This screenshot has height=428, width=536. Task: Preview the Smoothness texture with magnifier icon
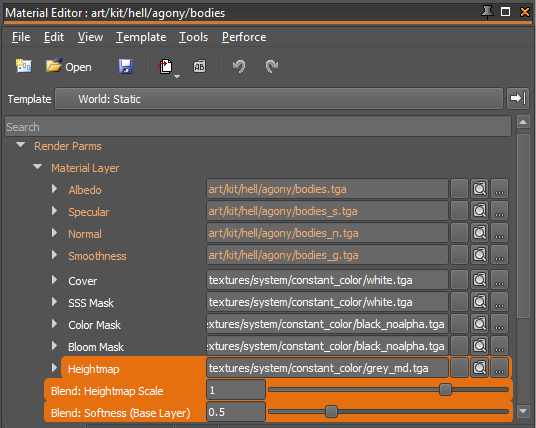pyautogui.click(x=479, y=255)
